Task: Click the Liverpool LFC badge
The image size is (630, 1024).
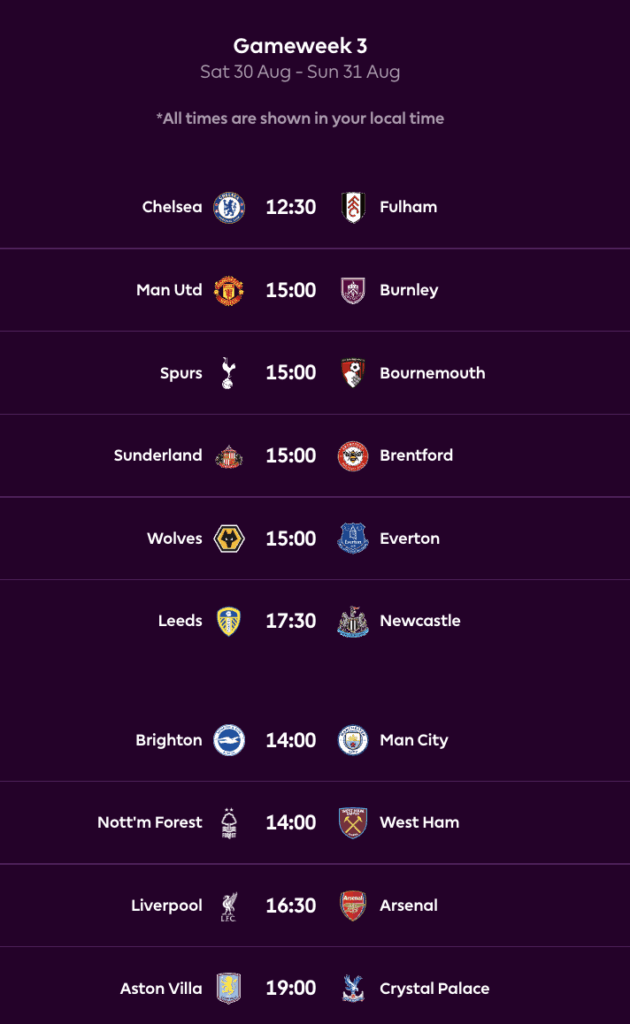Action: (227, 905)
